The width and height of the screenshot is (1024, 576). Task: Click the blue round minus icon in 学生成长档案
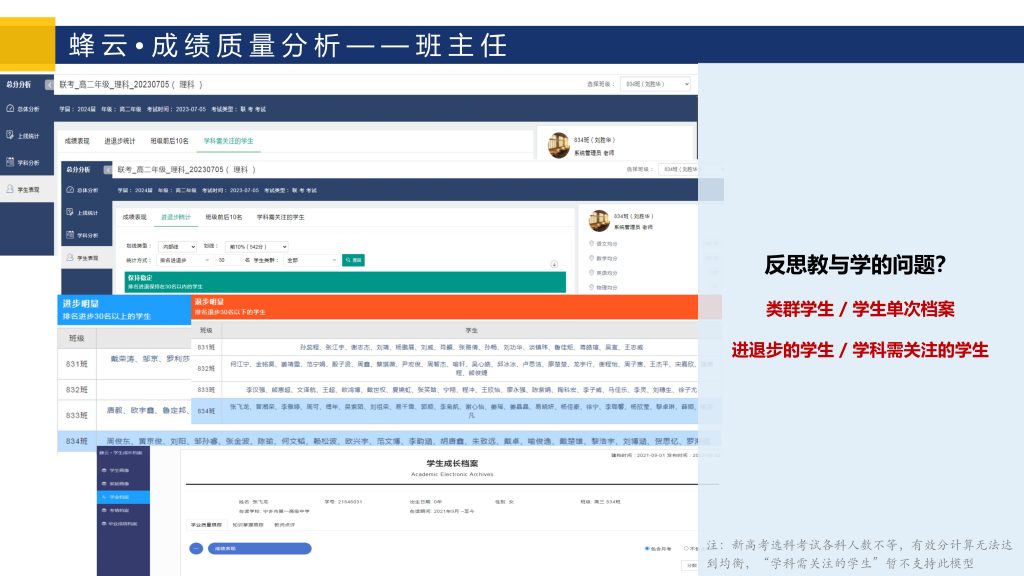pos(196,548)
